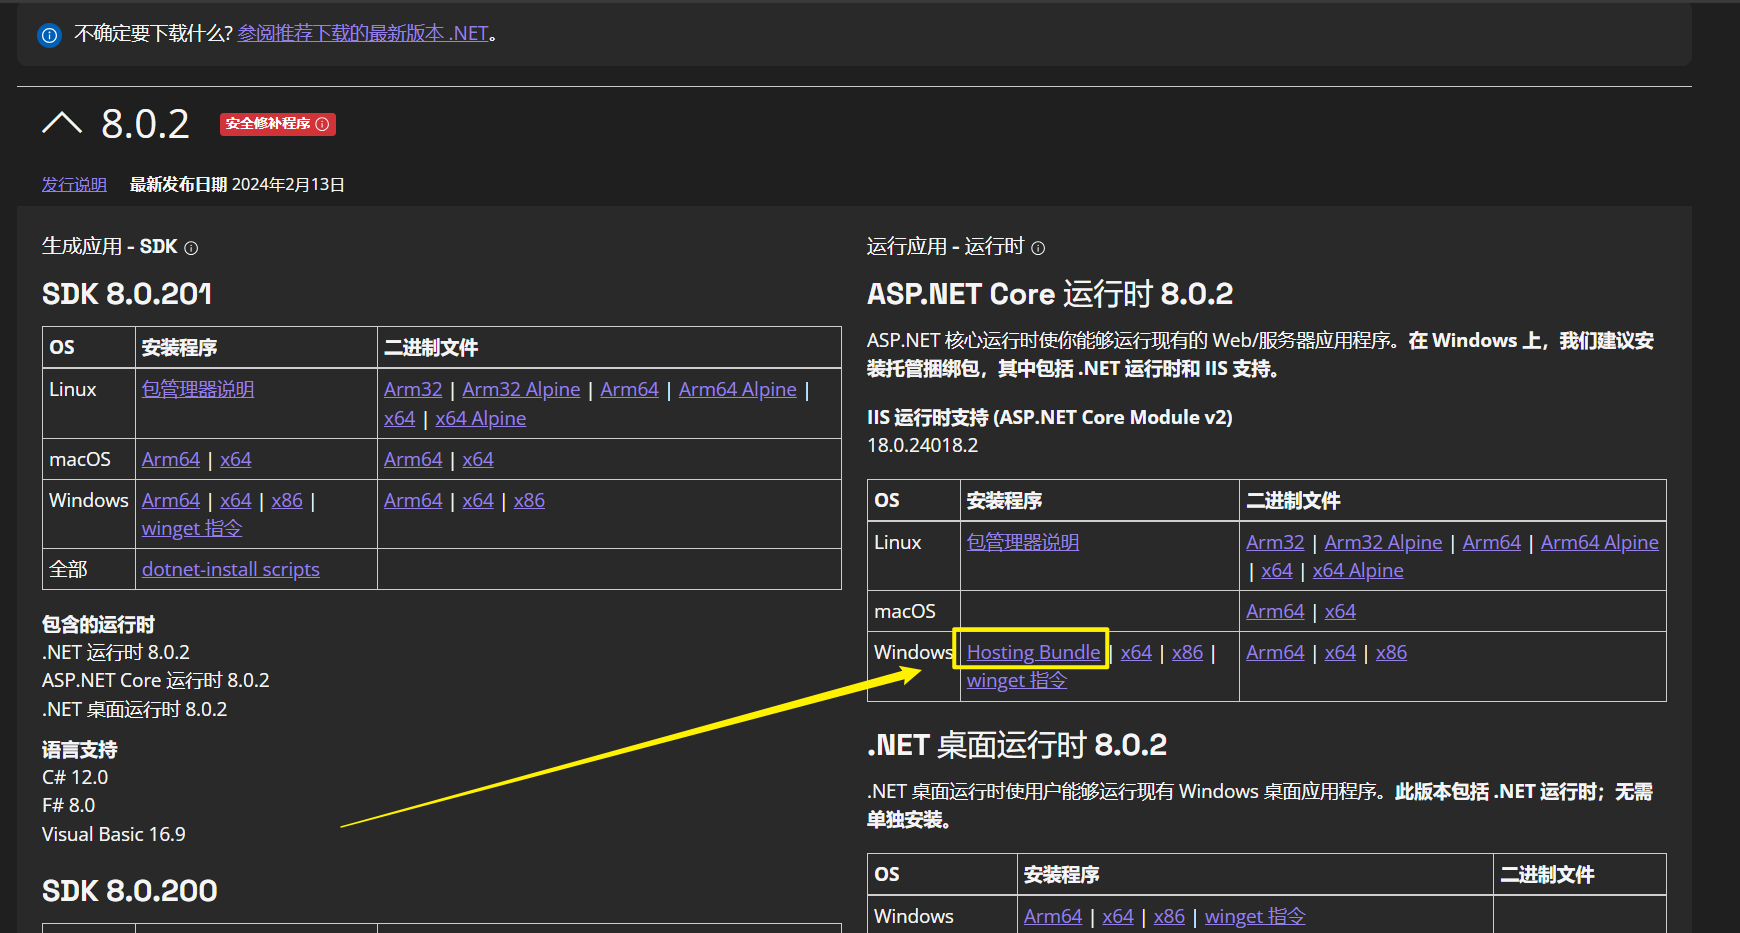This screenshot has height=933, width=1740.
Task: Open the dotnet-install scripts link
Action: (231, 569)
